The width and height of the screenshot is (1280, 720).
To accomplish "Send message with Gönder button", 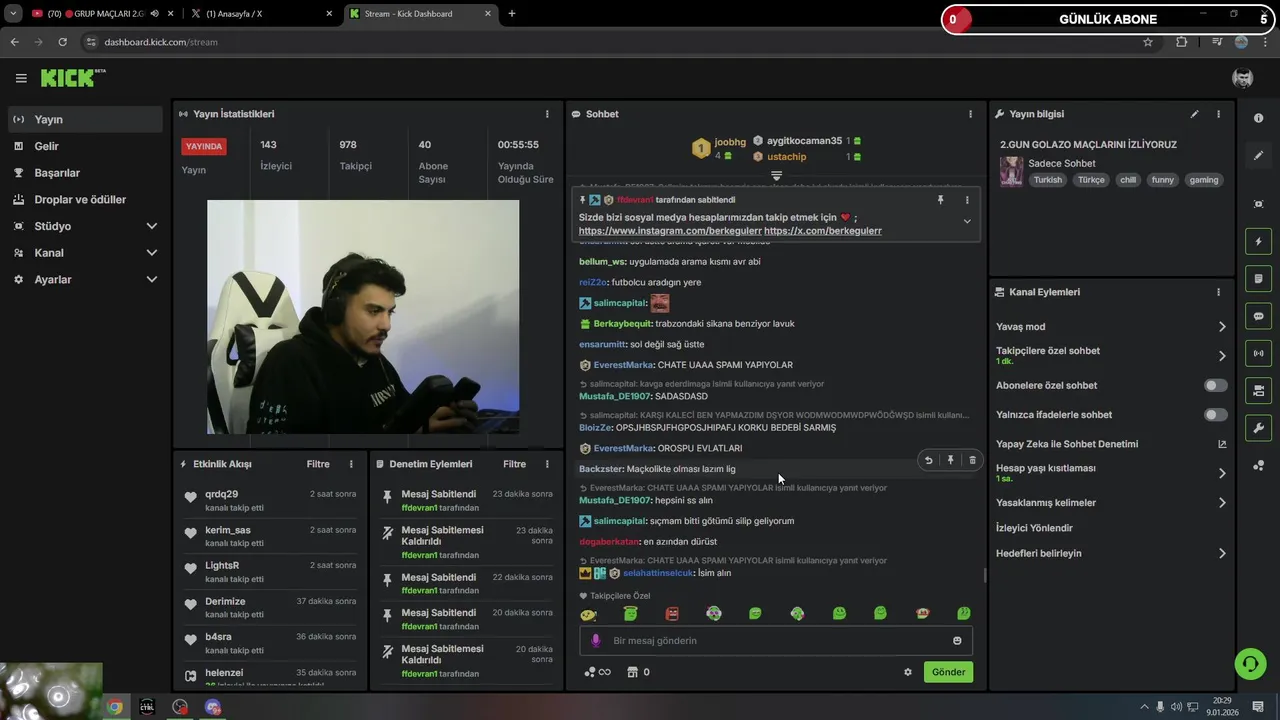I will pyautogui.click(x=948, y=672).
